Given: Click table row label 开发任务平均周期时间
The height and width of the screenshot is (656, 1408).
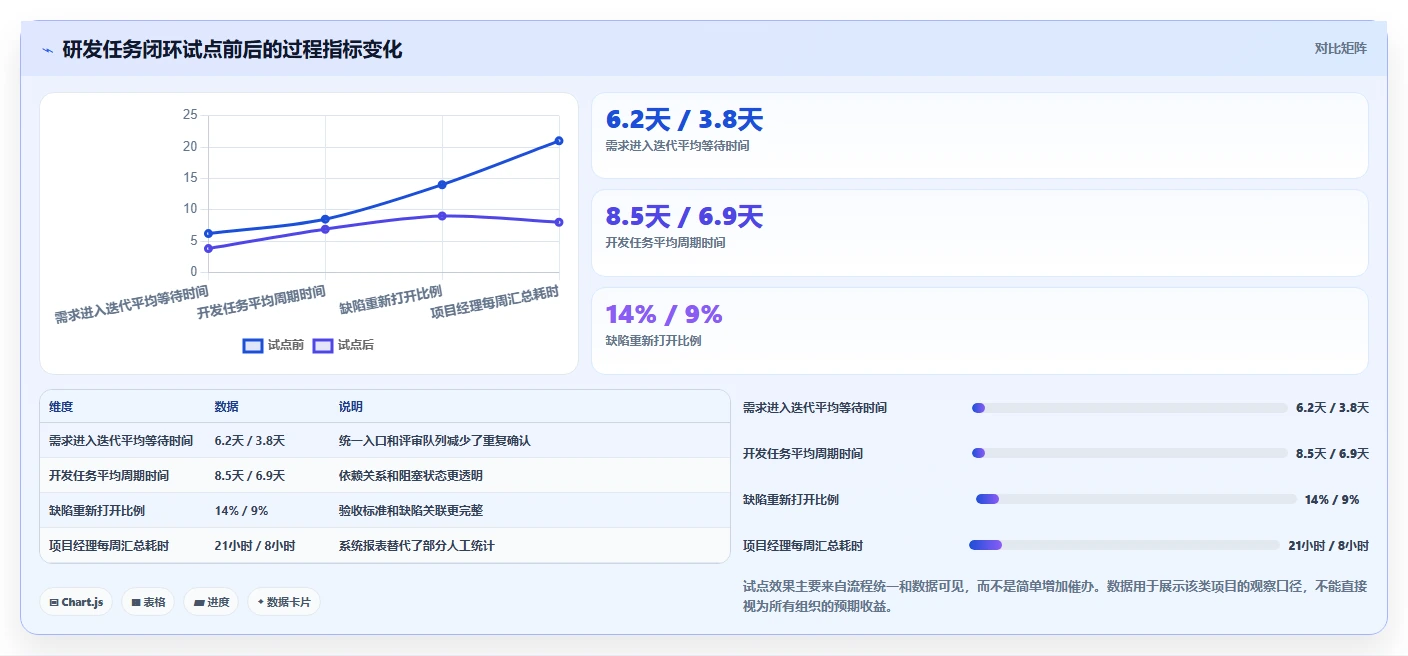Looking at the screenshot, I should [109, 475].
